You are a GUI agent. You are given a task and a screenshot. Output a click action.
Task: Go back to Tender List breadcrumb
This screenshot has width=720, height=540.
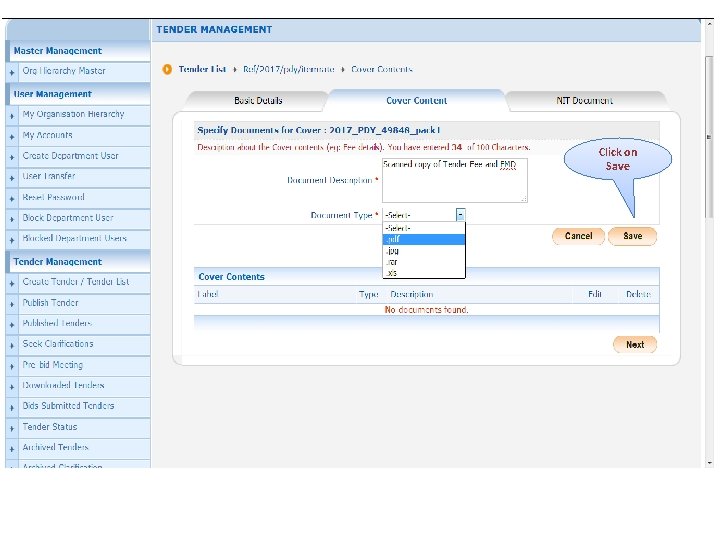pos(202,69)
